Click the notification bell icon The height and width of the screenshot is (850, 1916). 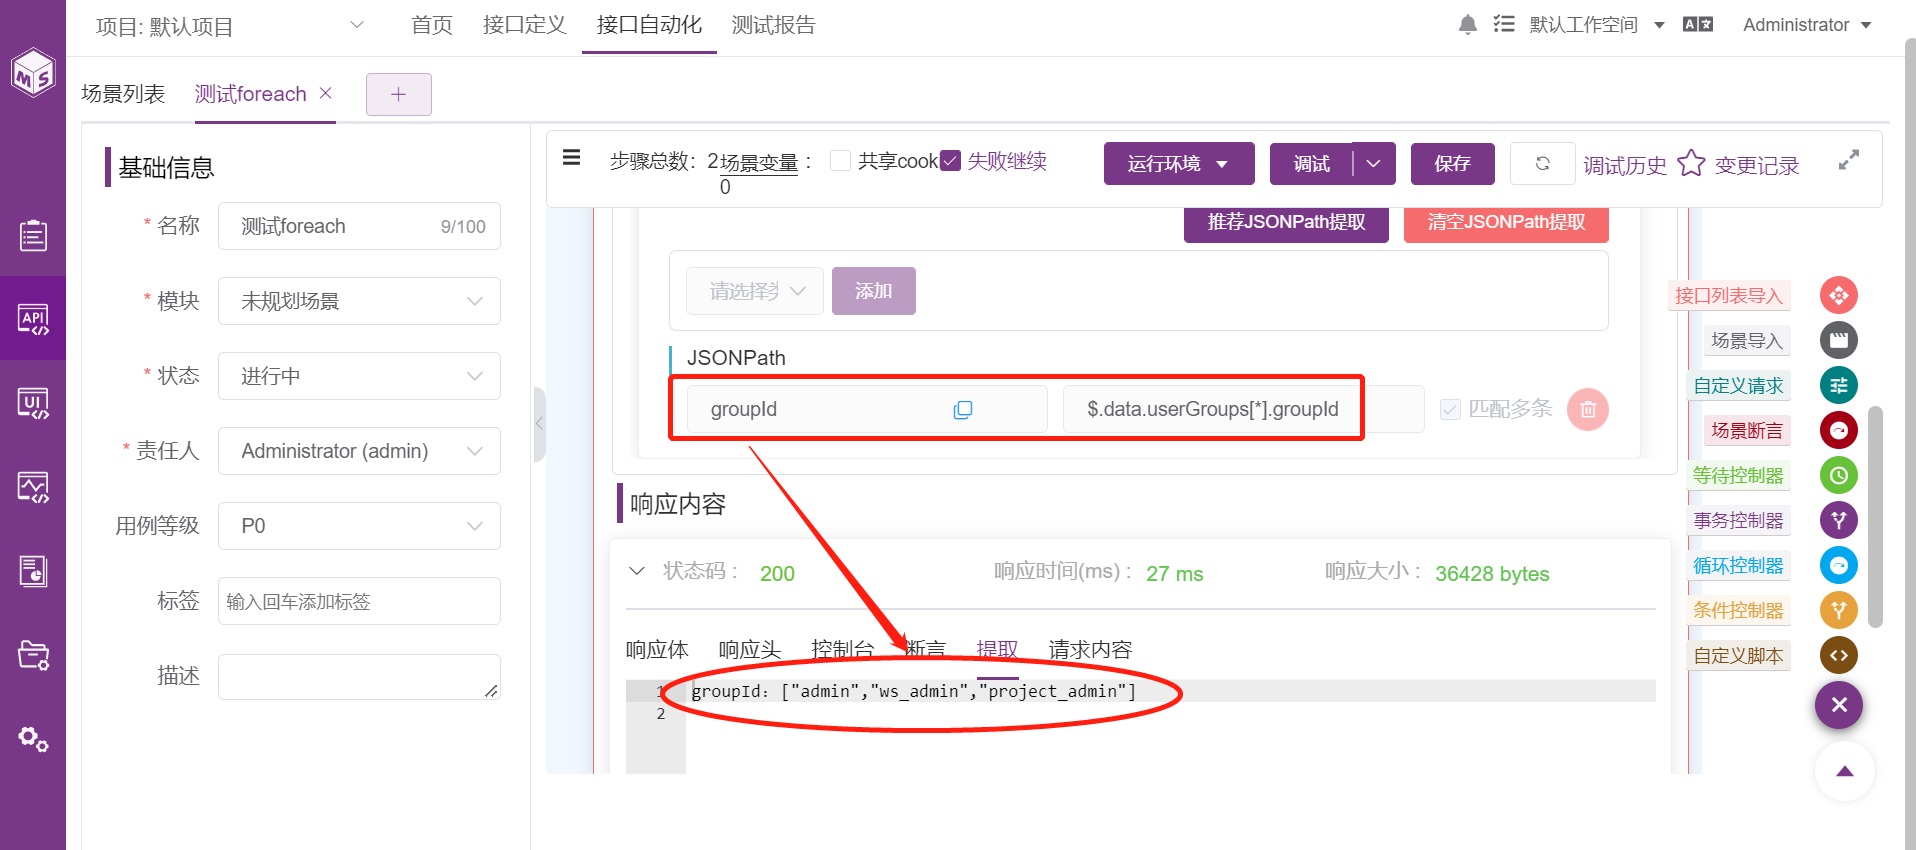tap(1467, 25)
